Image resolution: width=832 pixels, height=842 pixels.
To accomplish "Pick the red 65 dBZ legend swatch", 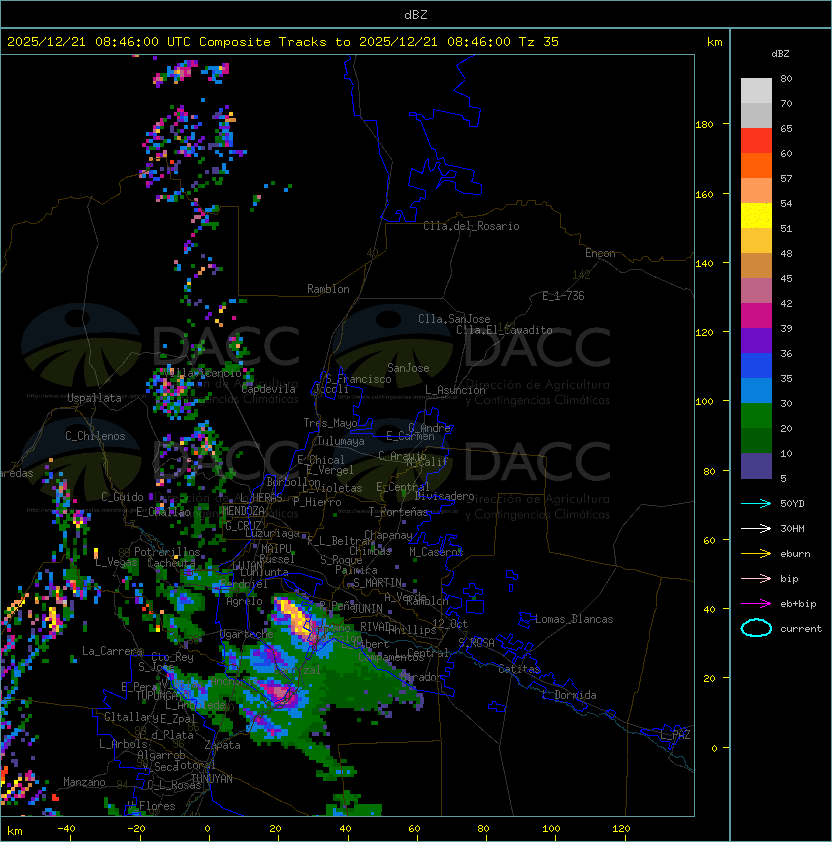I will pos(756,140).
